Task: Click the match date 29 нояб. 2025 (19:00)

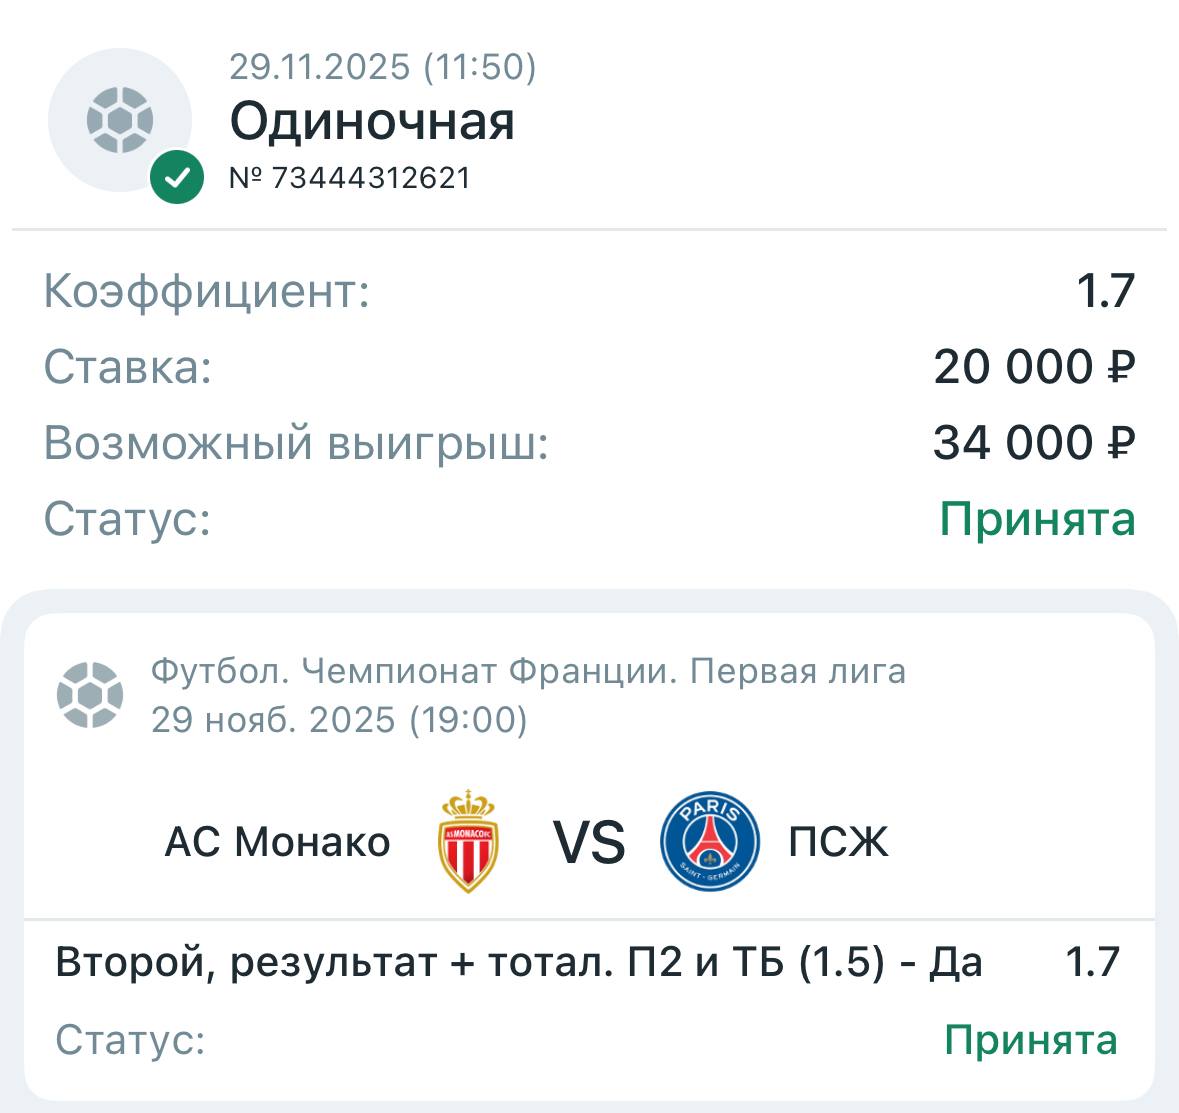Action: (x=339, y=719)
